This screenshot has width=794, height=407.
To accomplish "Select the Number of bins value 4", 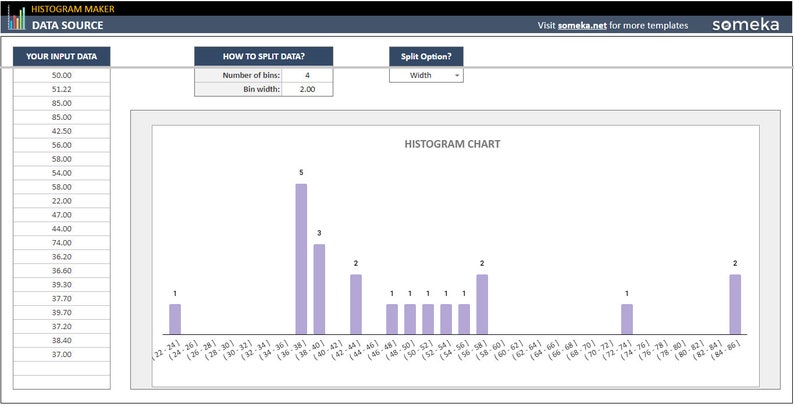I will click(307, 75).
